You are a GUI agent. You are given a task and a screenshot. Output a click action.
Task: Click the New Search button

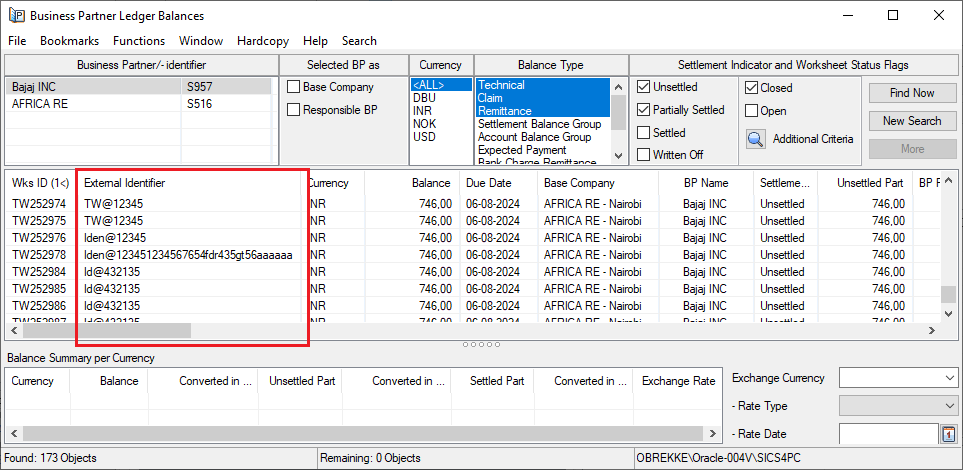point(911,121)
